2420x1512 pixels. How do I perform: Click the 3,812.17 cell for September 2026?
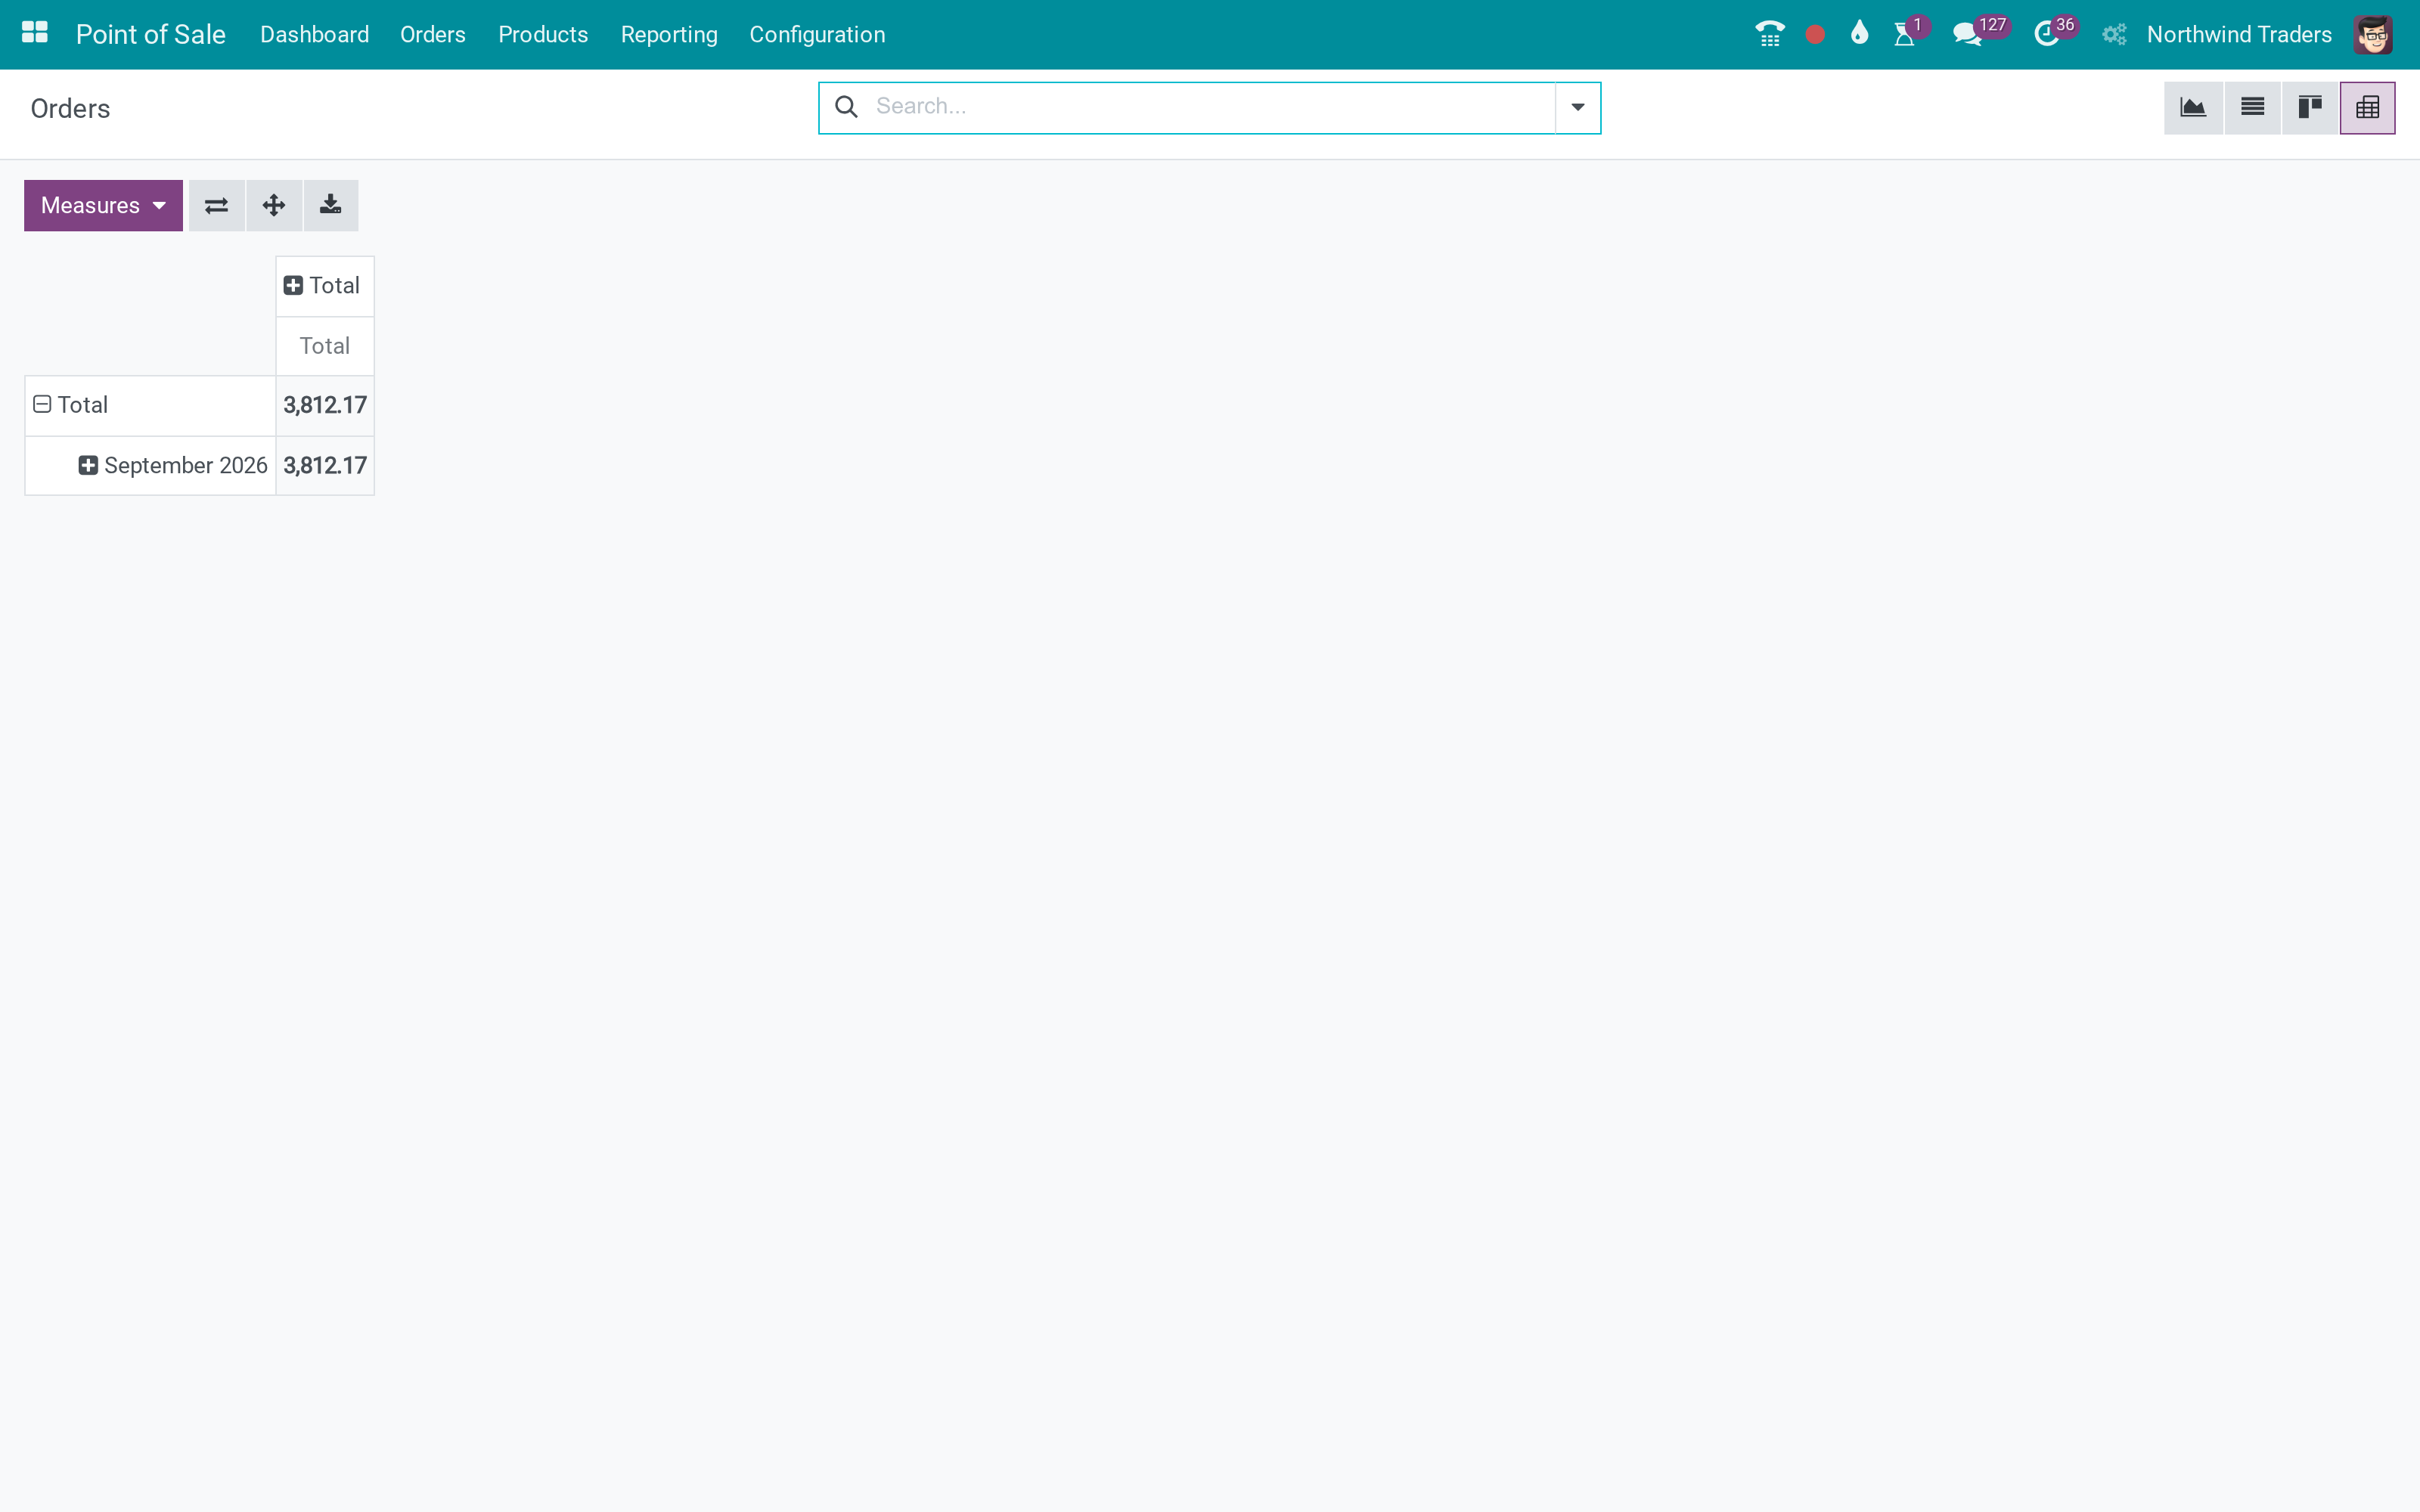(325, 466)
